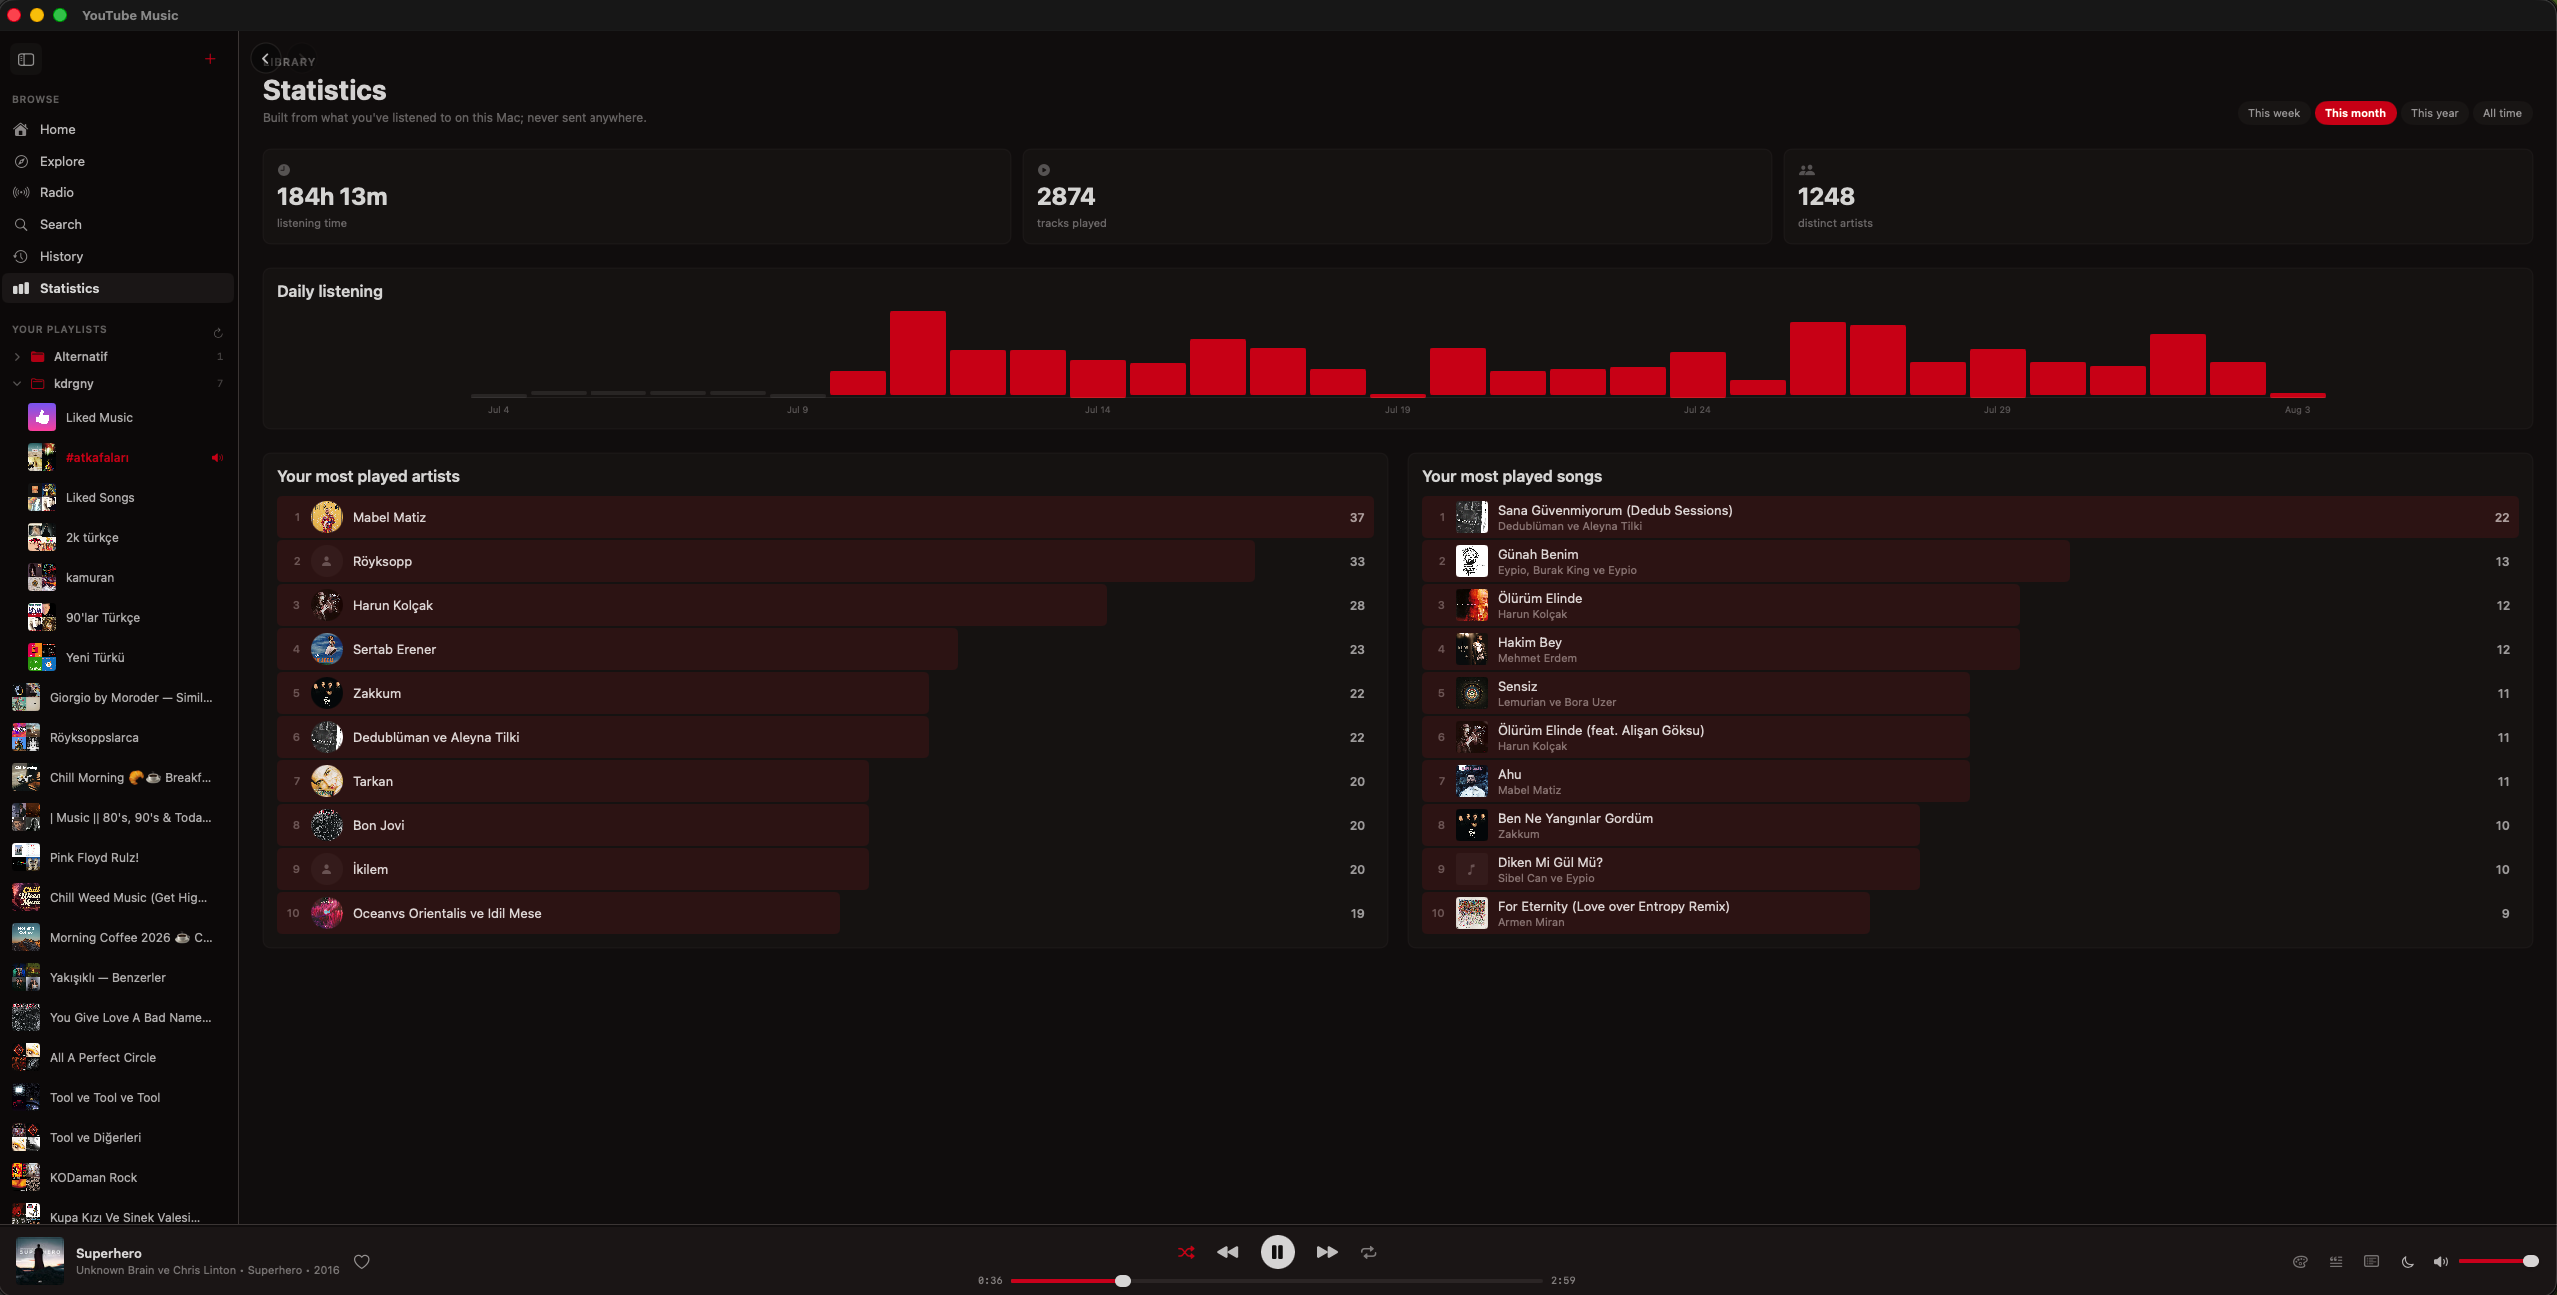
Task: Click the Radio broadcast icon
Action: pyautogui.click(x=21, y=193)
